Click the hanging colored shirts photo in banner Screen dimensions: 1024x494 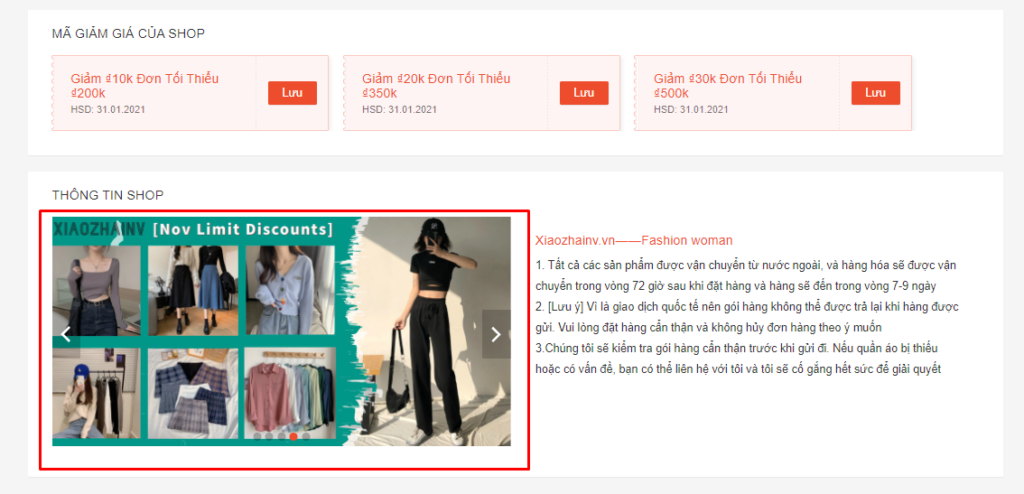coord(289,393)
